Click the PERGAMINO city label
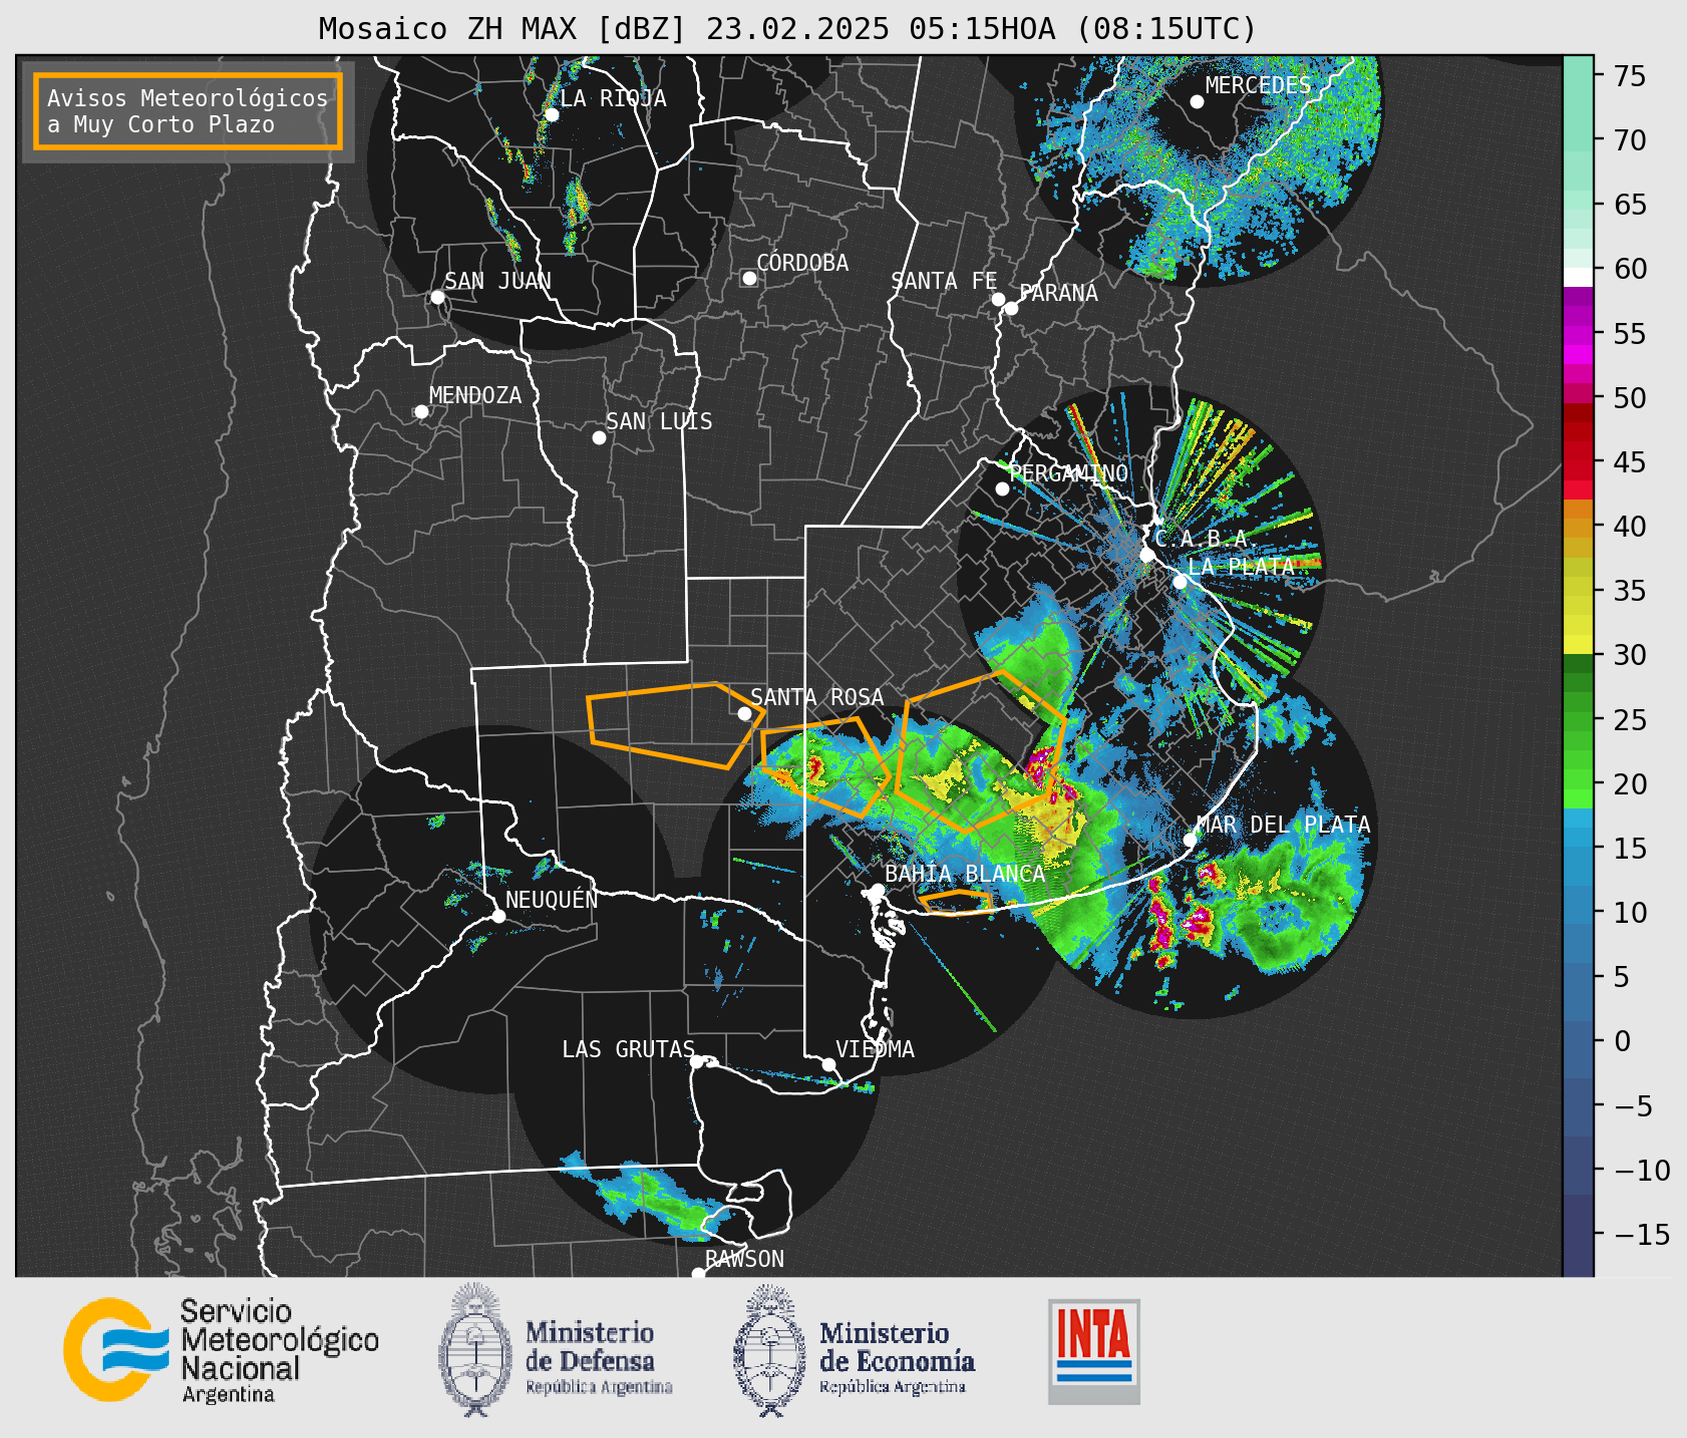1687x1438 pixels. tap(1068, 473)
